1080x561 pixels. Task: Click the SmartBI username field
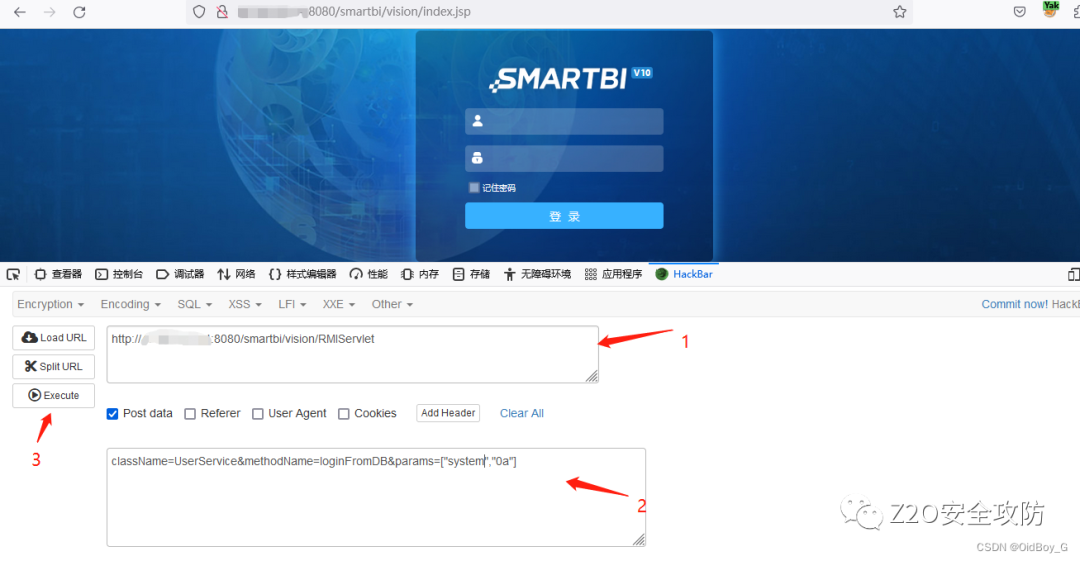point(564,121)
